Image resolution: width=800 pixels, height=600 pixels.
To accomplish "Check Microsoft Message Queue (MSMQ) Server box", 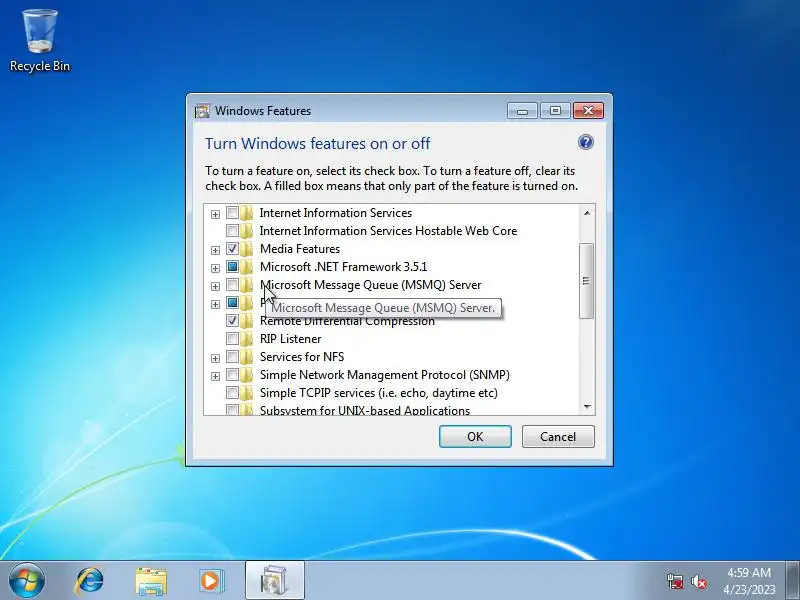I will [232, 285].
